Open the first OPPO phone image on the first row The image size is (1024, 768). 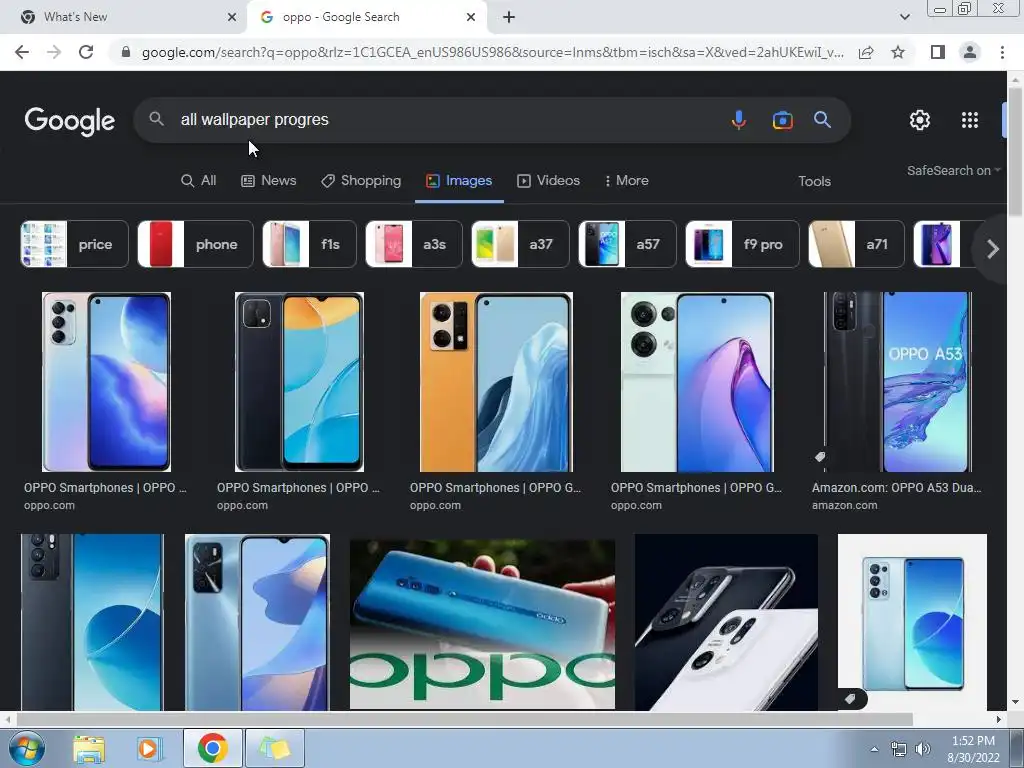click(x=106, y=382)
